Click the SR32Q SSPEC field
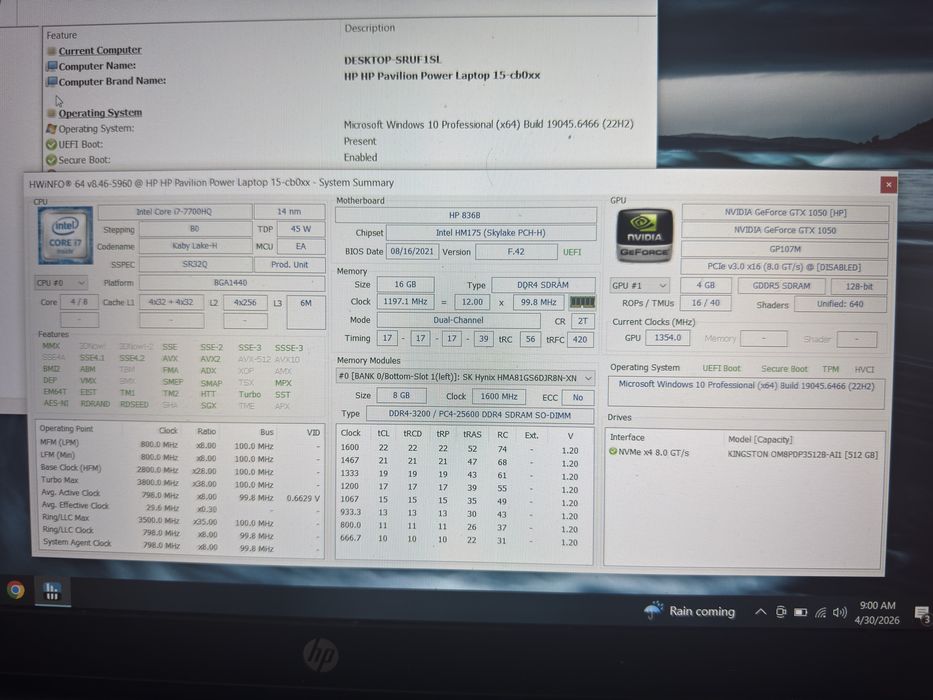The height and width of the screenshot is (700, 933). point(195,264)
